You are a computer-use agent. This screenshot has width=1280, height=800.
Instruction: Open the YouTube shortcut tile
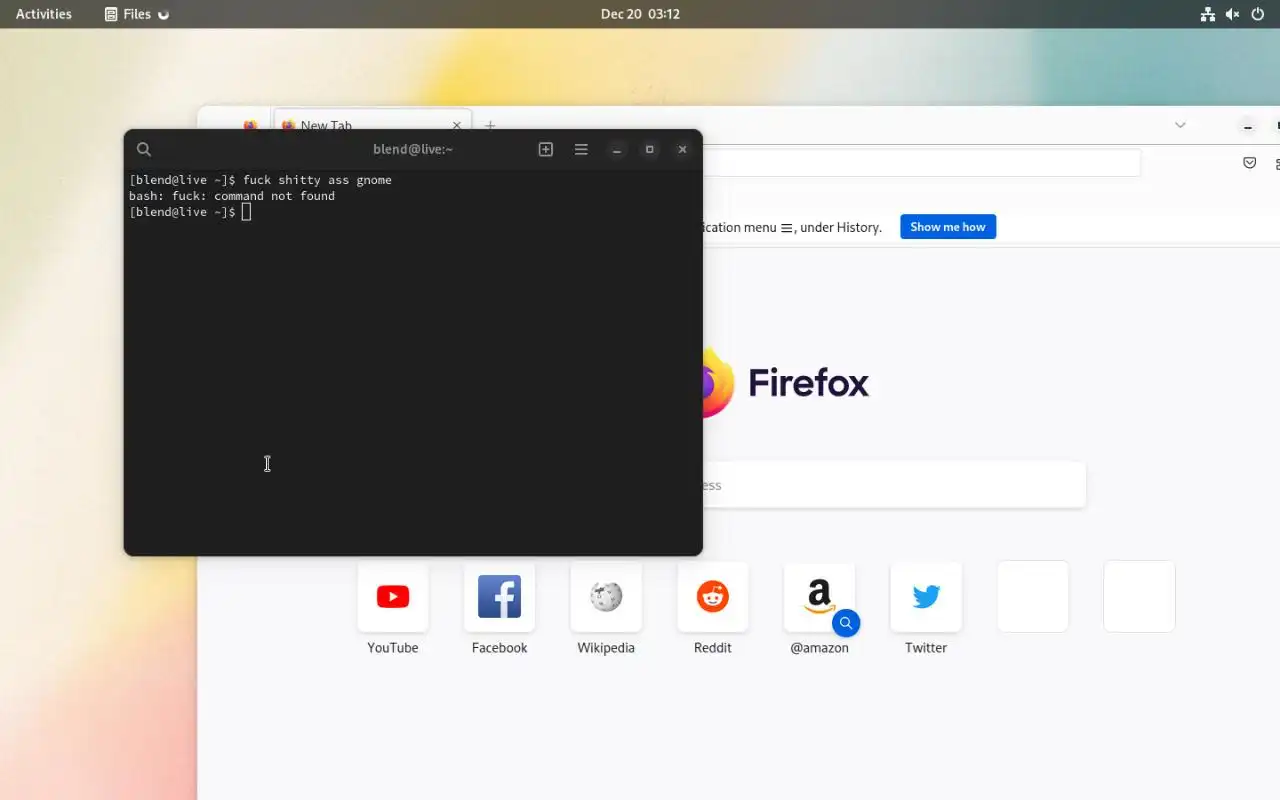[393, 597]
